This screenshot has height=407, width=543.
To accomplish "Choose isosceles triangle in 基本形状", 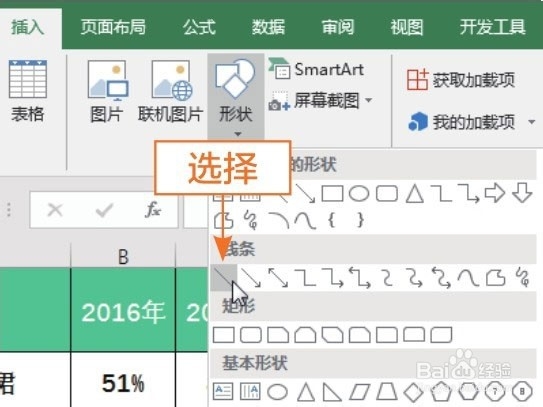I will coord(305,391).
